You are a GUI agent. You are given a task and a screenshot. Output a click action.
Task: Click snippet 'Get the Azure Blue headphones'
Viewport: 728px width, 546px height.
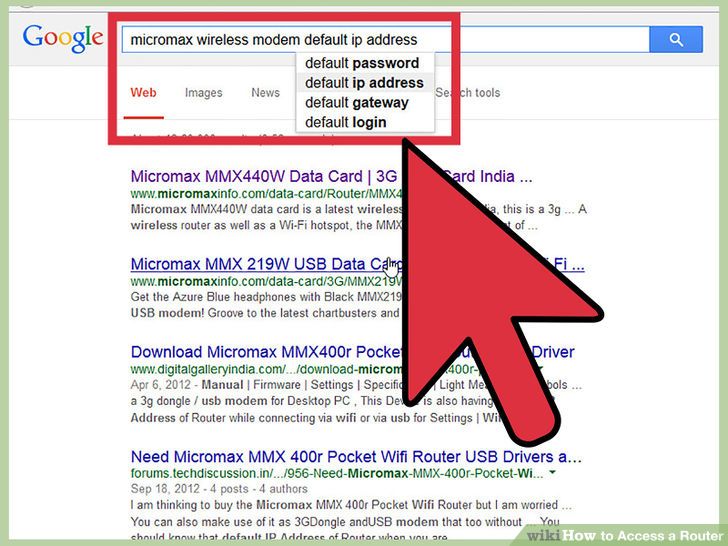pyautogui.click(x=266, y=305)
